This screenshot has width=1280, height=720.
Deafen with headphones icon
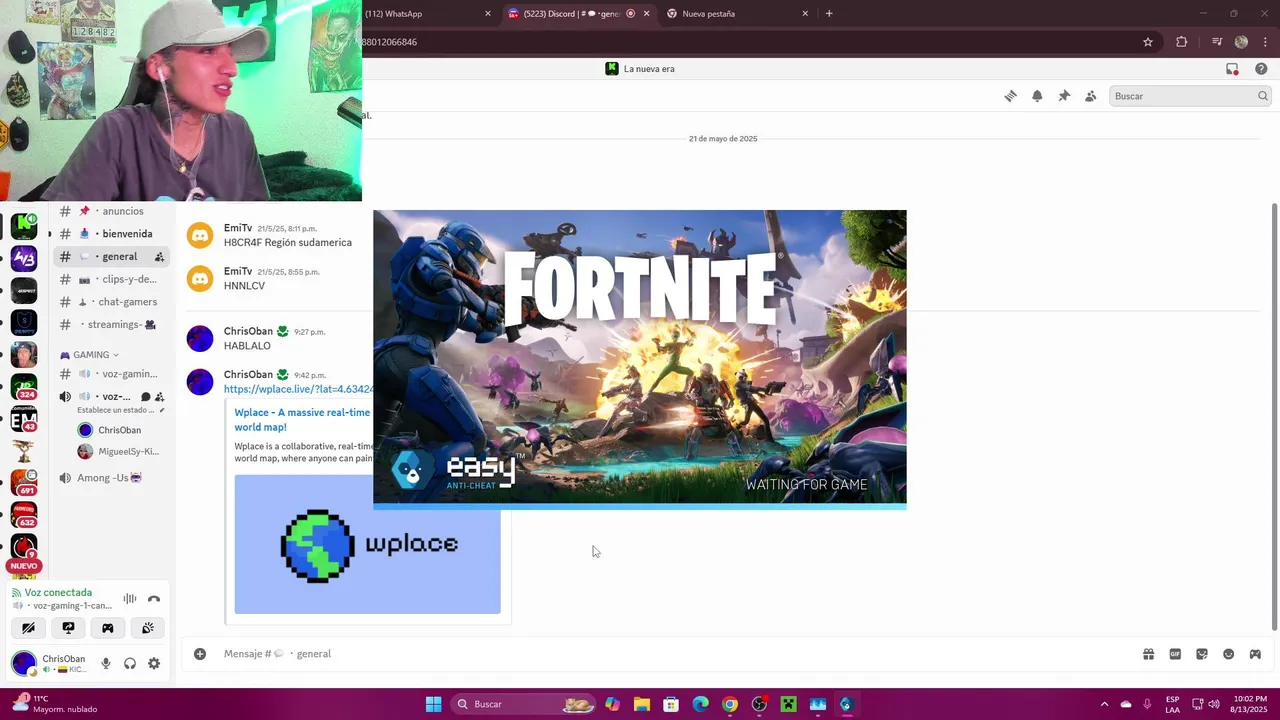130,663
